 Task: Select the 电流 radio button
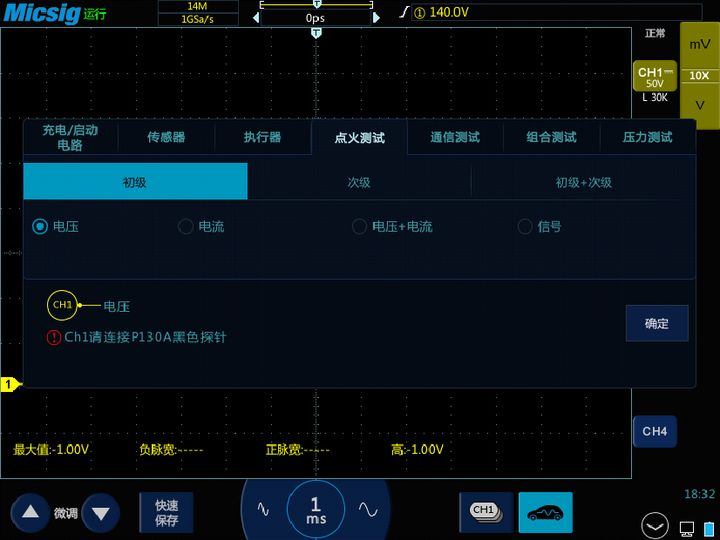185,226
